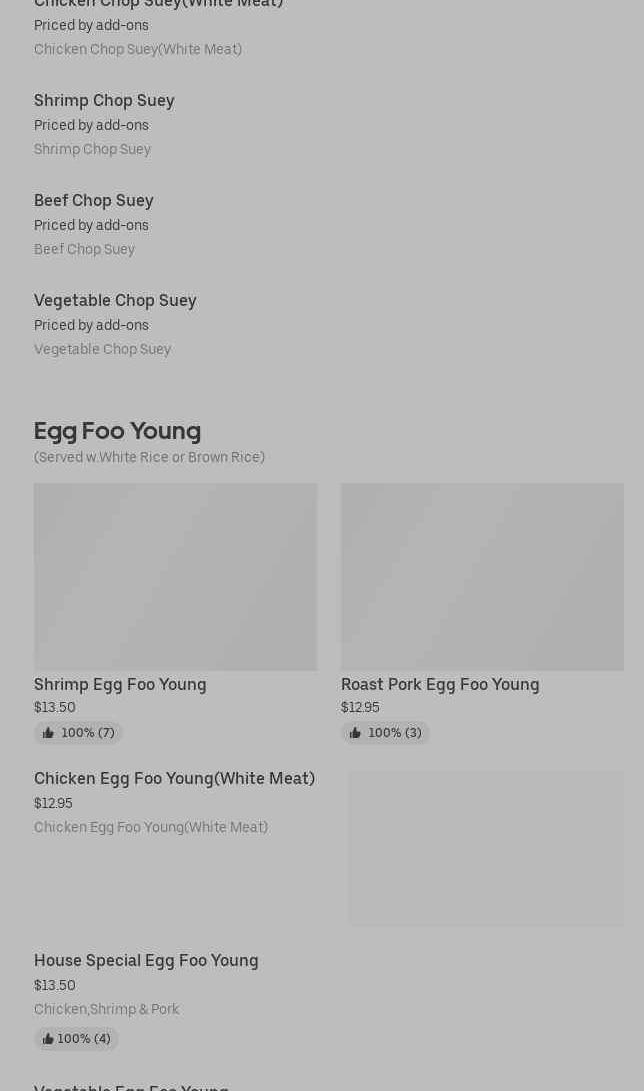Screen dimensions: 644x1091
Task: Click thumbs-up icon under Shrimp Egg Foo Young
Action: coord(48,733)
